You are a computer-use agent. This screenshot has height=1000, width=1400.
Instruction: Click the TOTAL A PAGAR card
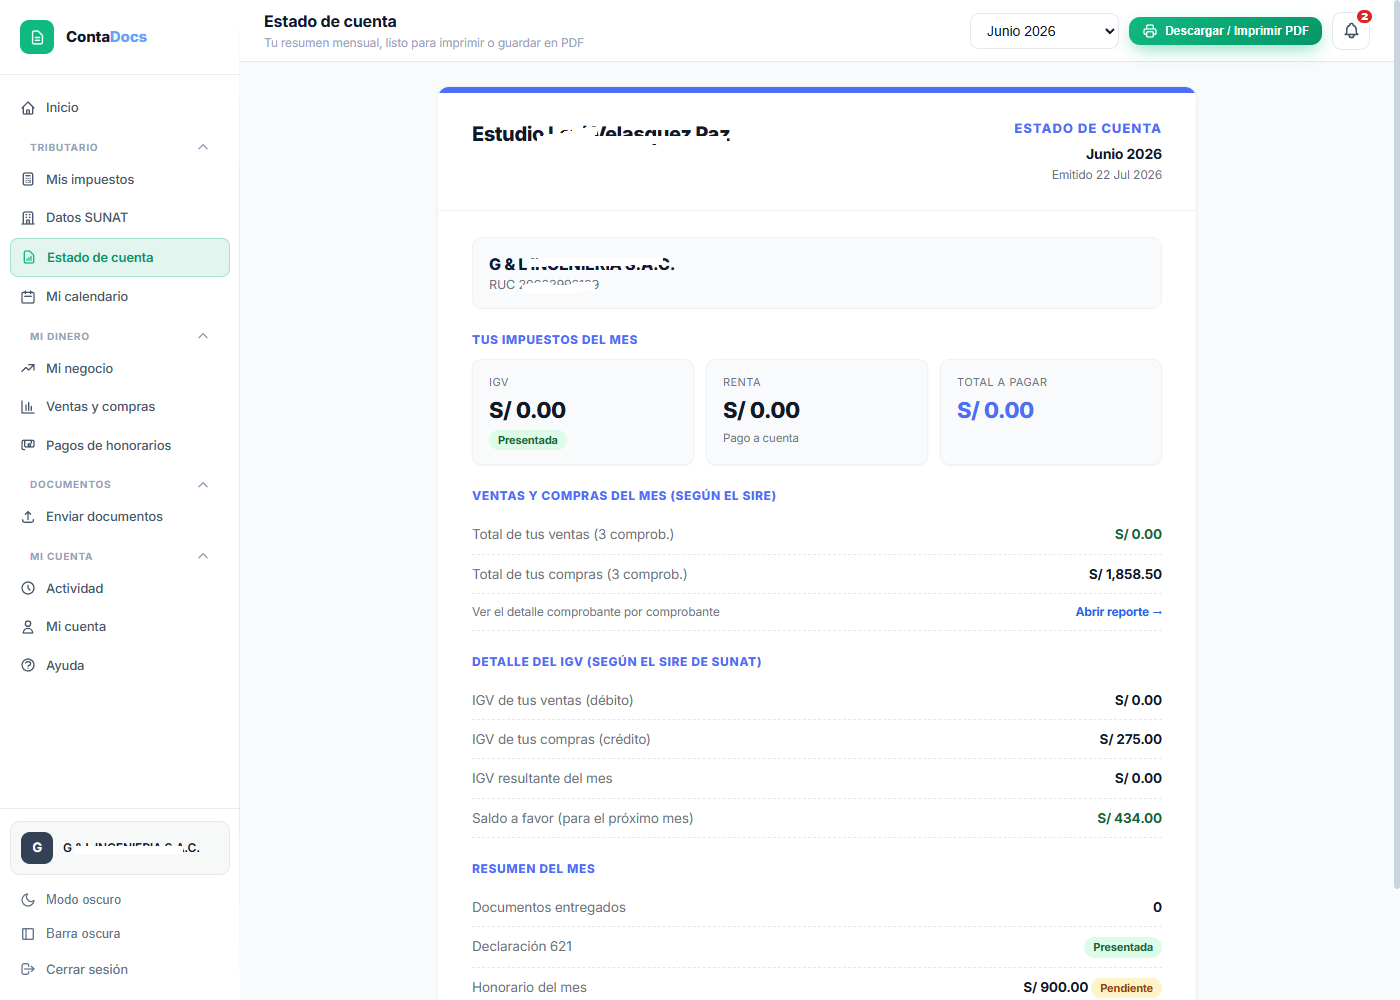pyautogui.click(x=1051, y=412)
